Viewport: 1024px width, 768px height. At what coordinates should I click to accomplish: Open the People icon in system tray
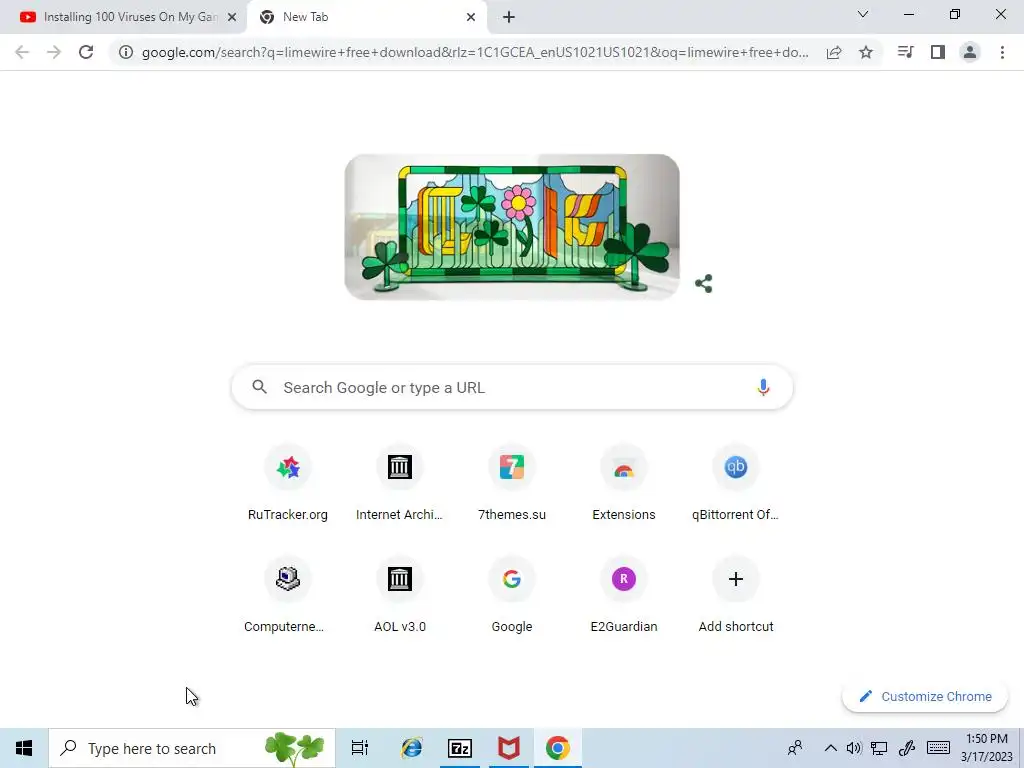click(x=795, y=748)
